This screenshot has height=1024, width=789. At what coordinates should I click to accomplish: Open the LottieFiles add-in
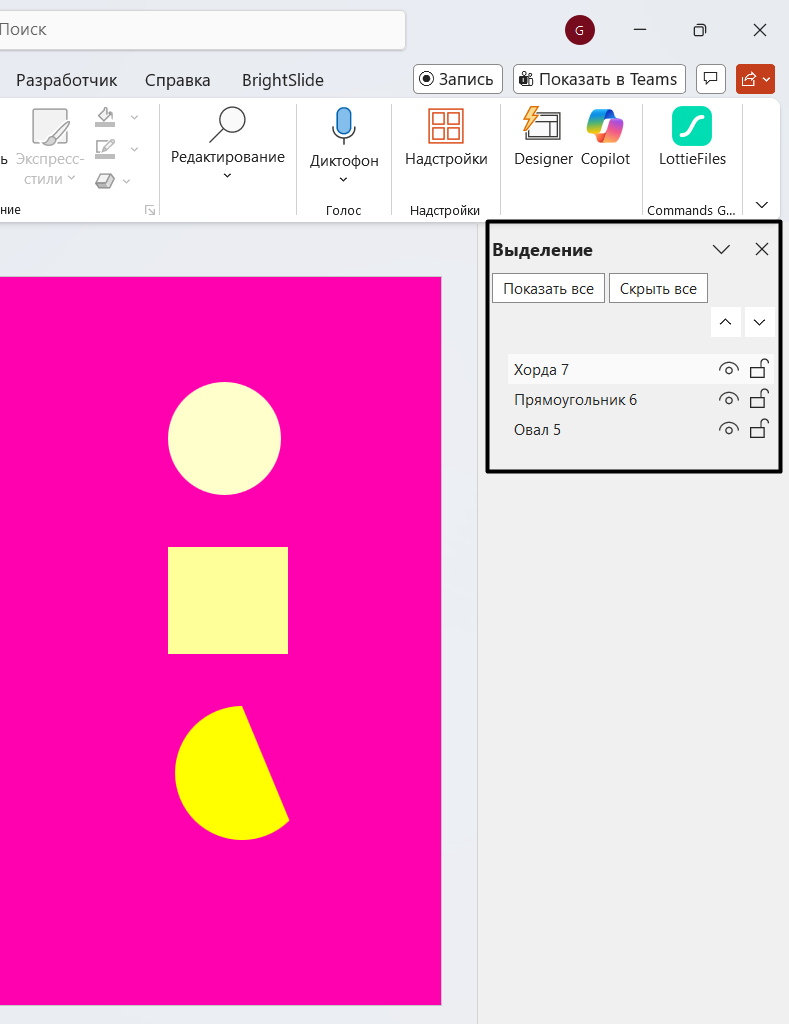692,137
